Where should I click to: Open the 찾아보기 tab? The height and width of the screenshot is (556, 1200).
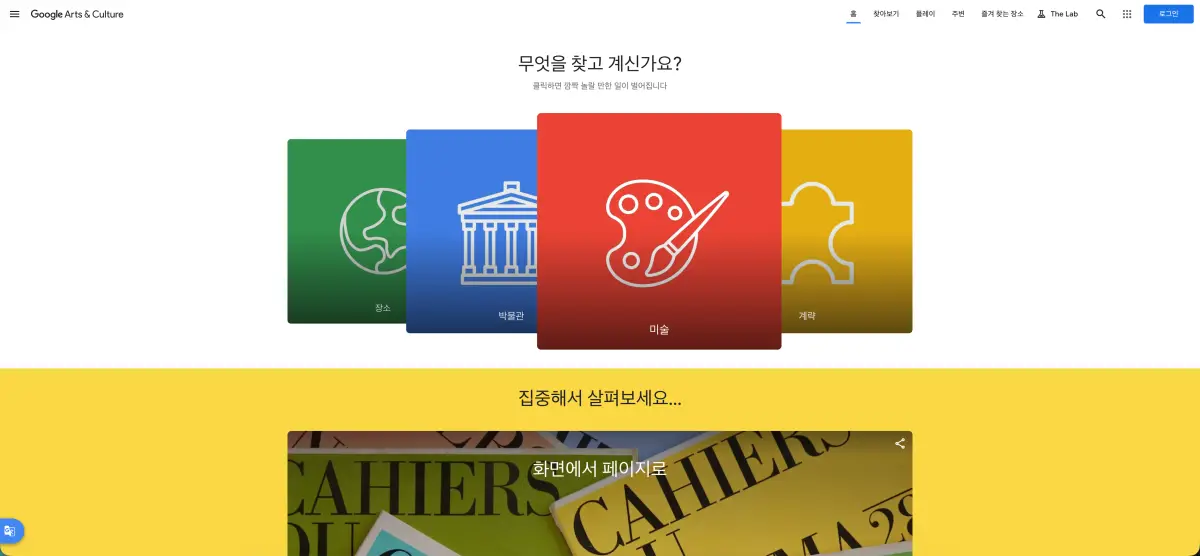(886, 14)
